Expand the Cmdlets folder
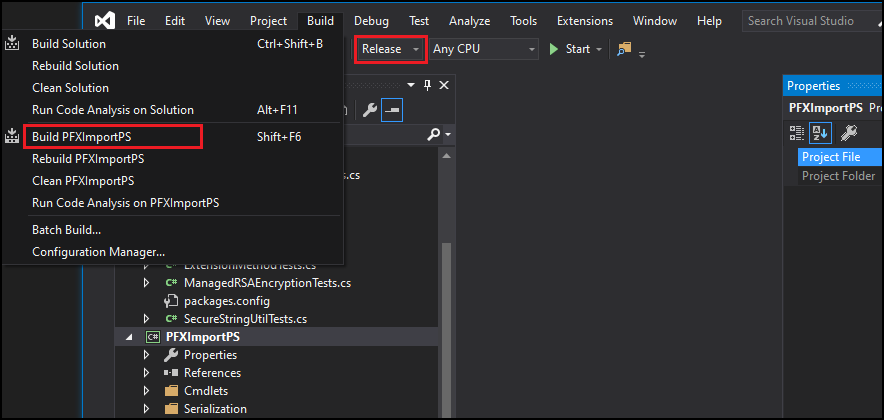This screenshot has height=420, width=884. [147, 391]
